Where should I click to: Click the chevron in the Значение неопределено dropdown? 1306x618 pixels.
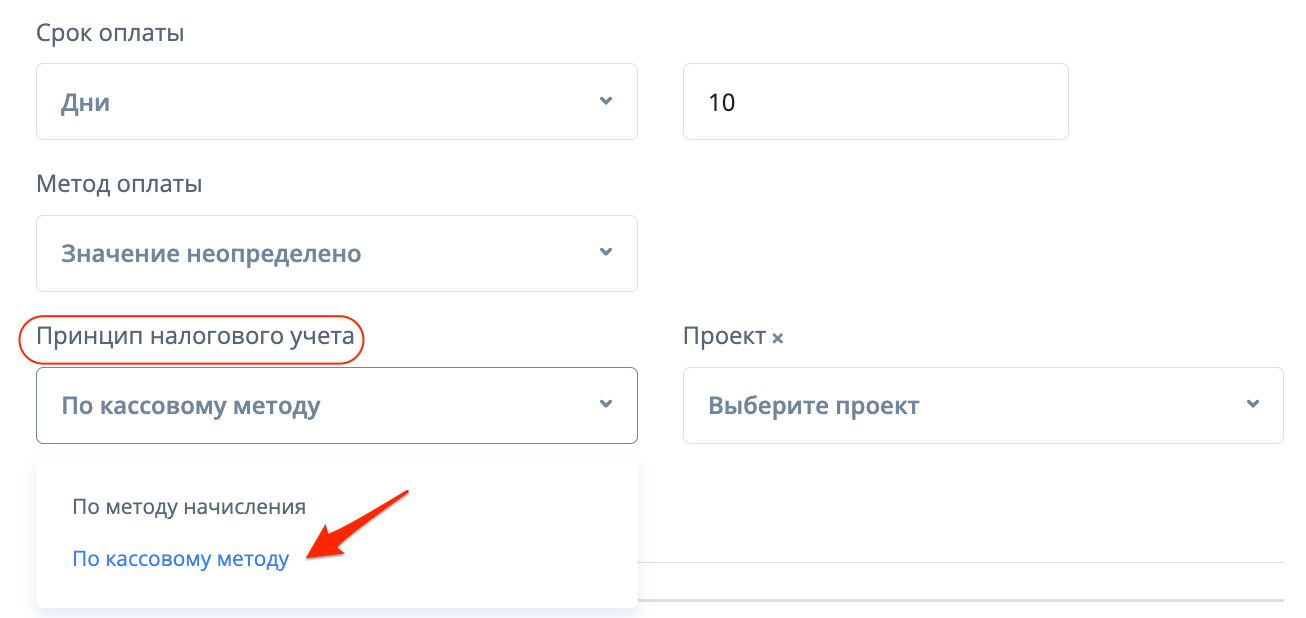click(605, 252)
